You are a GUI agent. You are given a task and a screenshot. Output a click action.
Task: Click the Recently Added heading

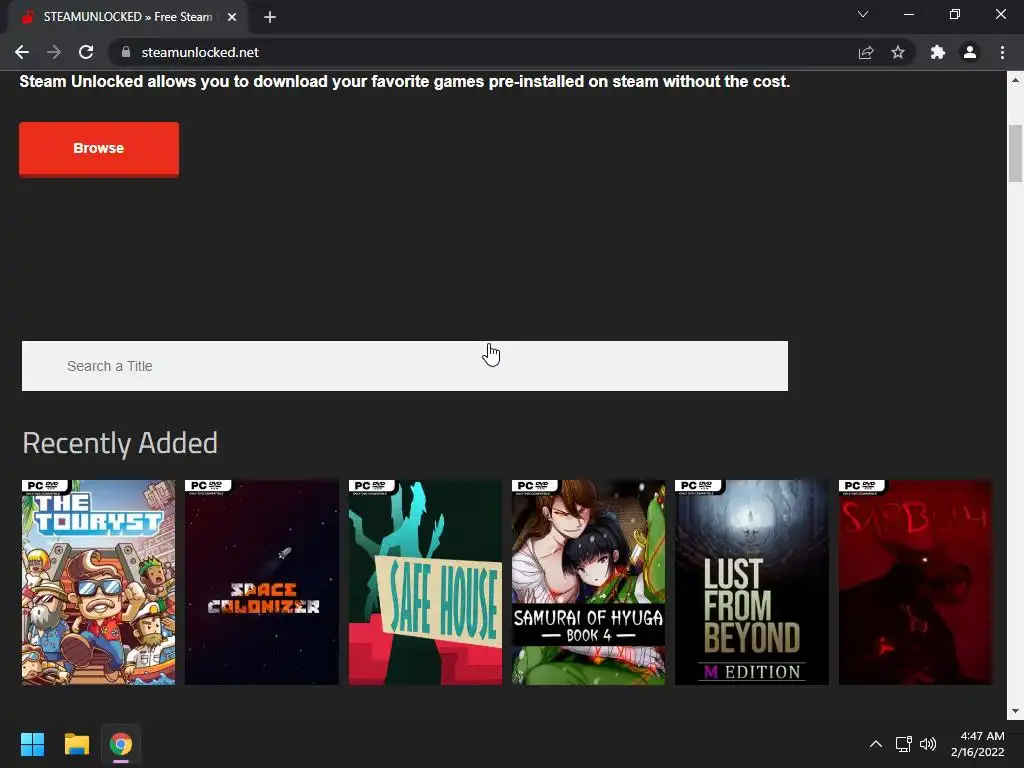pos(120,443)
